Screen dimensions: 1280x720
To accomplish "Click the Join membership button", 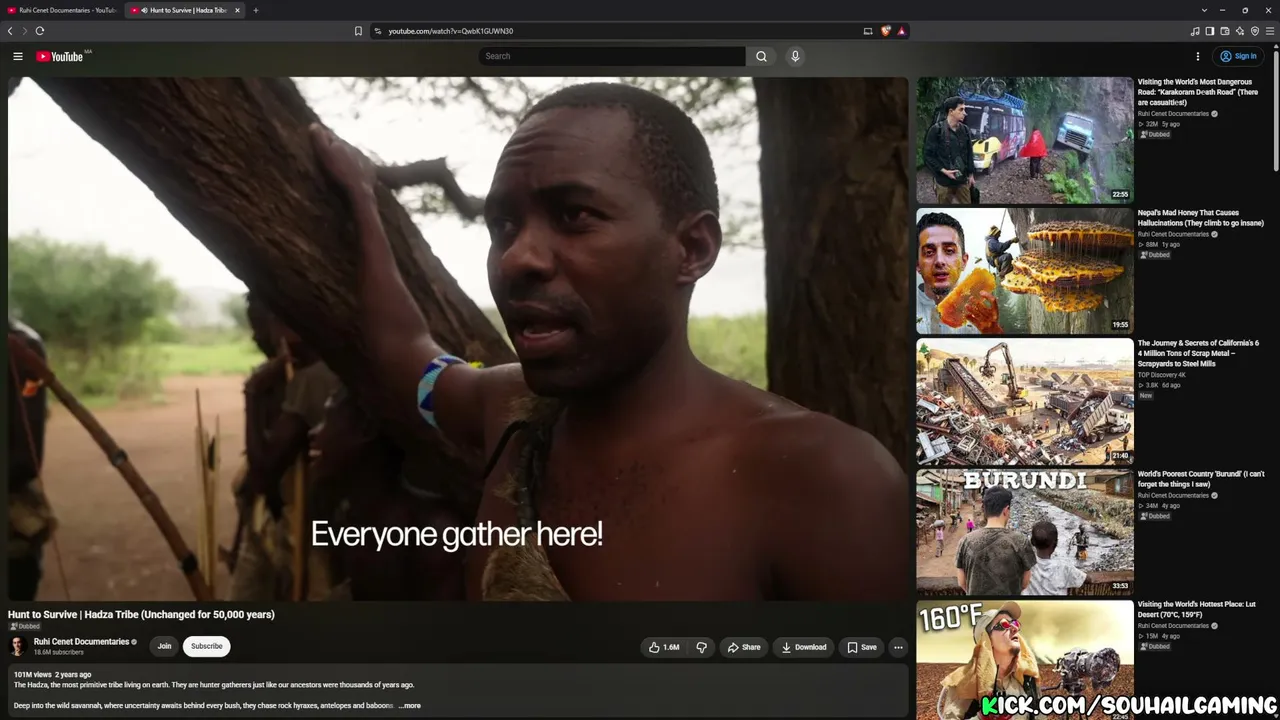I will pos(164,646).
